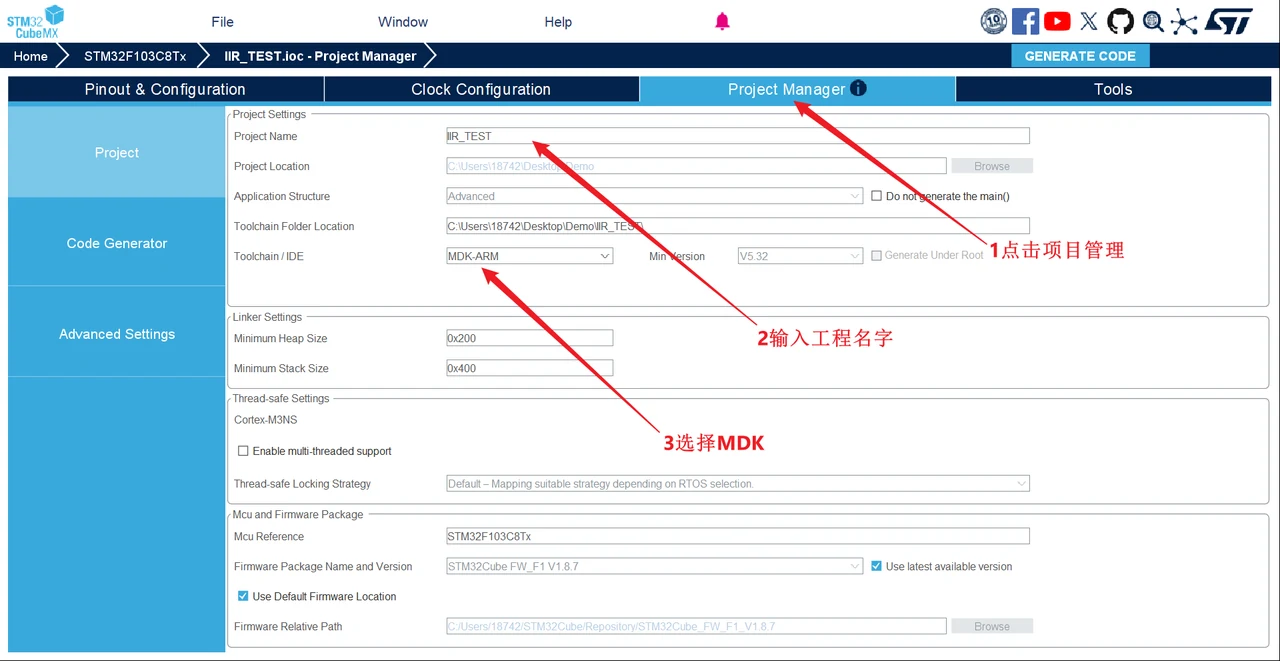1280x661 pixels.
Task: Open the Help menu
Action: [x=558, y=22]
